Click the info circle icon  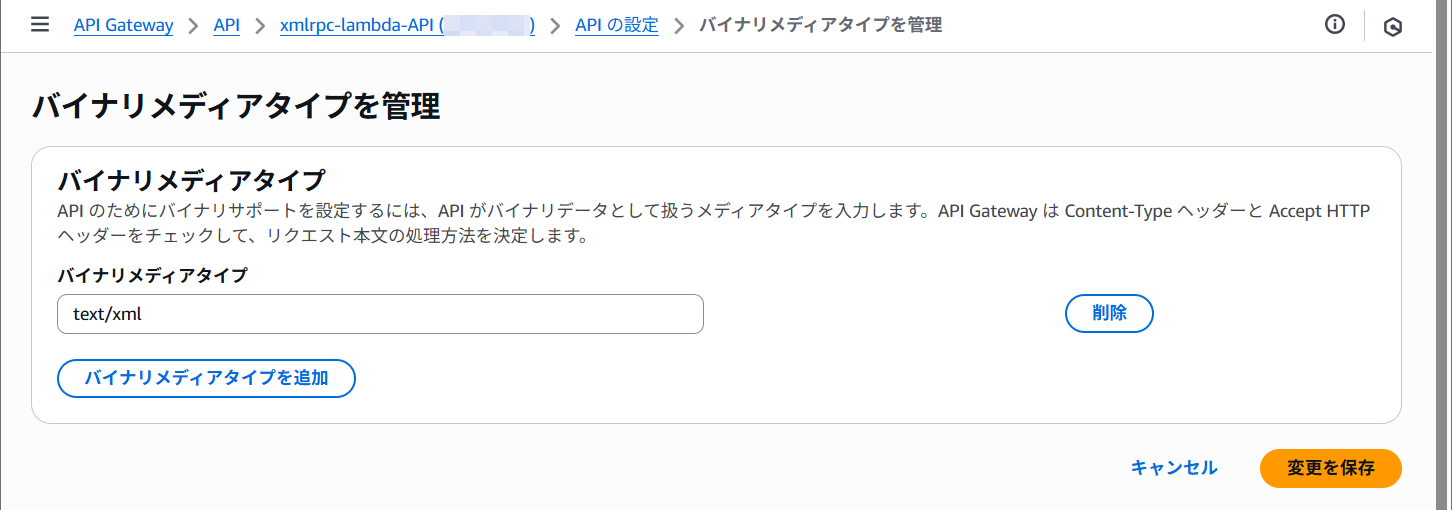coord(1334,25)
